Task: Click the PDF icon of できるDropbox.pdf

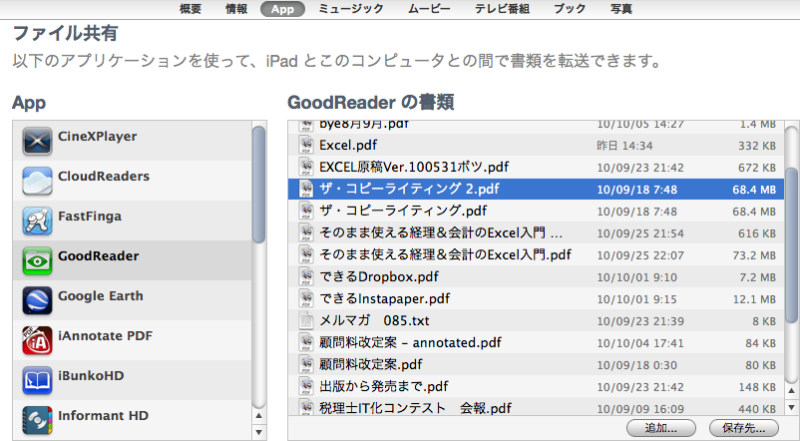Action: click(306, 277)
